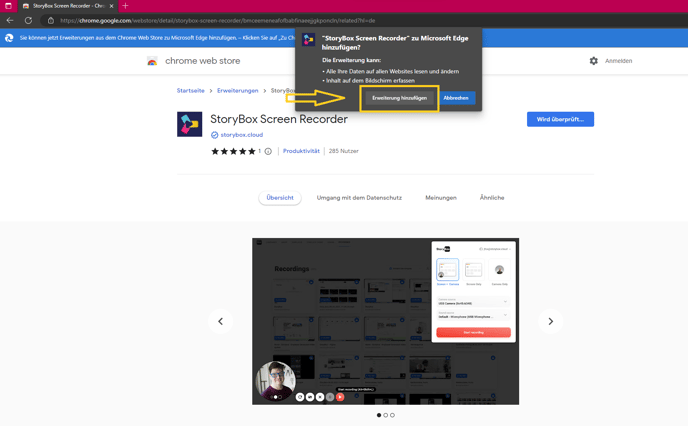Select the first carousel dot
Viewport: 688px width, 426px height.
tap(379, 415)
